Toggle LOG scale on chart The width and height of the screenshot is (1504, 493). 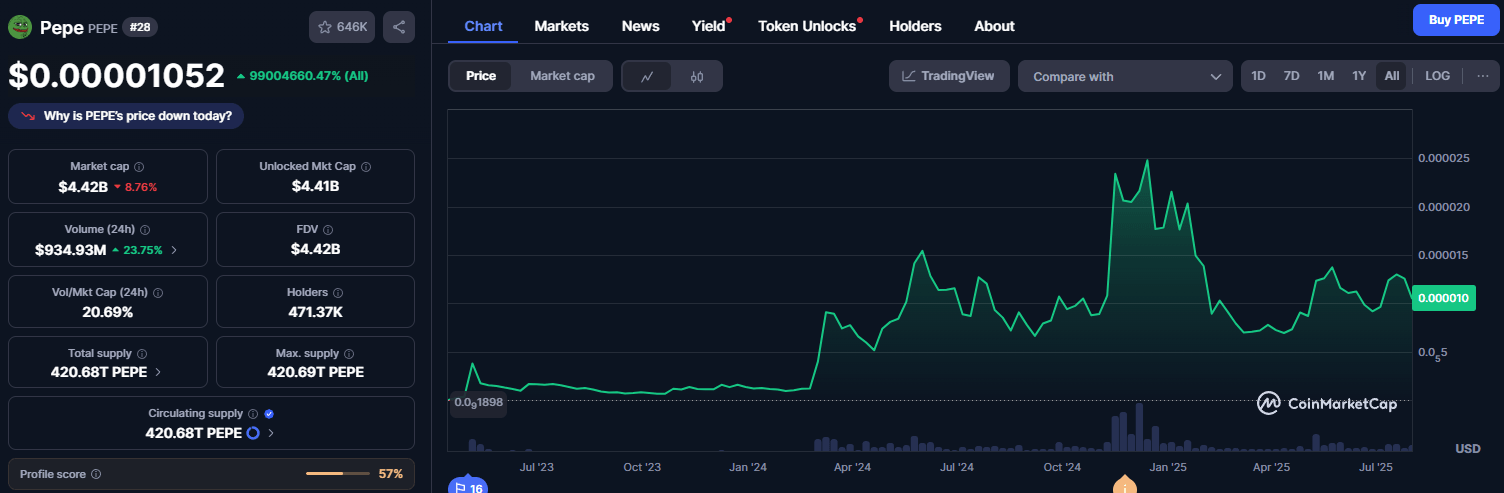(1437, 76)
